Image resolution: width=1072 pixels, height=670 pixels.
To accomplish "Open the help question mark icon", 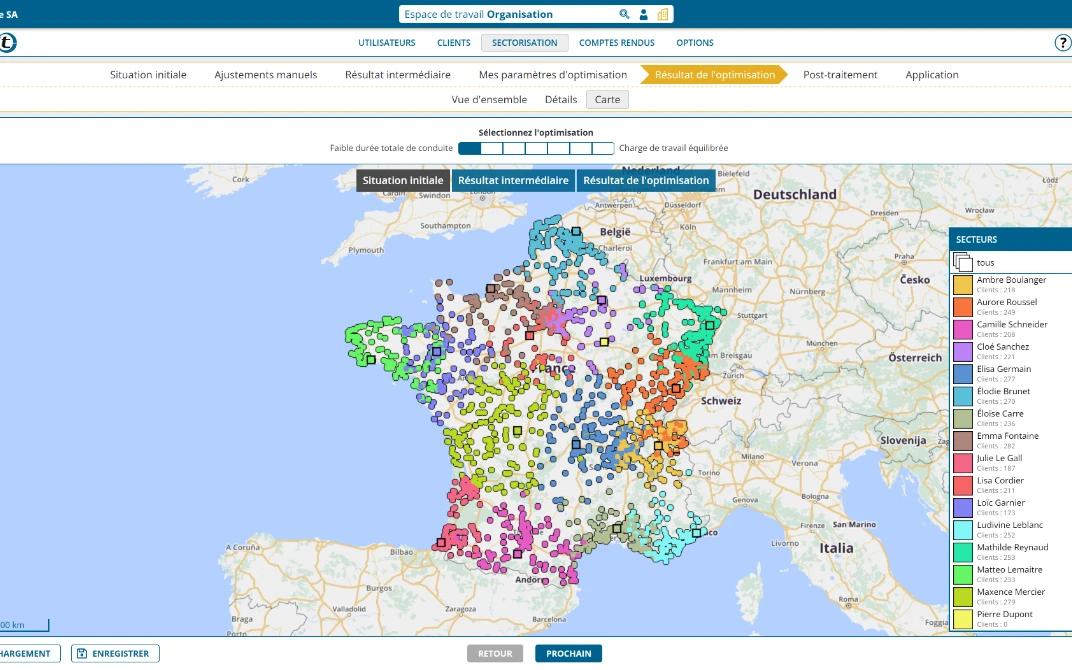I will (x=1062, y=43).
